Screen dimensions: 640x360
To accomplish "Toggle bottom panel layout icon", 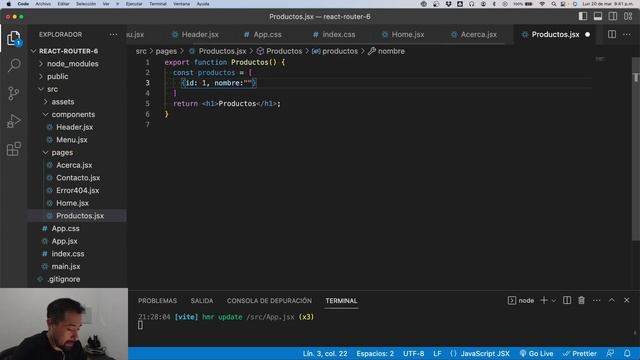I will tap(598, 16).
